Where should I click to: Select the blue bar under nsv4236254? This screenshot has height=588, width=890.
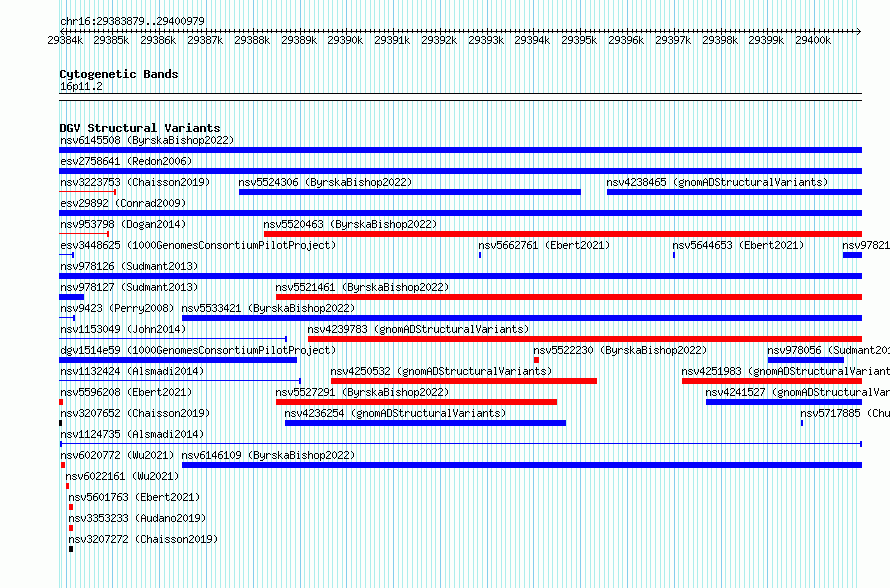pyautogui.click(x=425, y=423)
